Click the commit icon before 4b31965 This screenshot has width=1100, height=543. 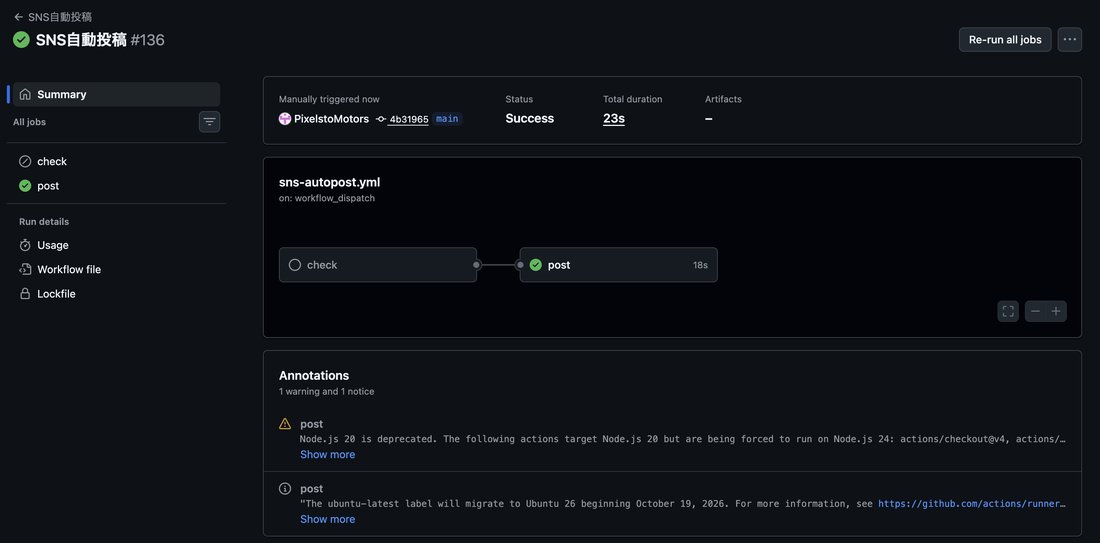point(381,119)
